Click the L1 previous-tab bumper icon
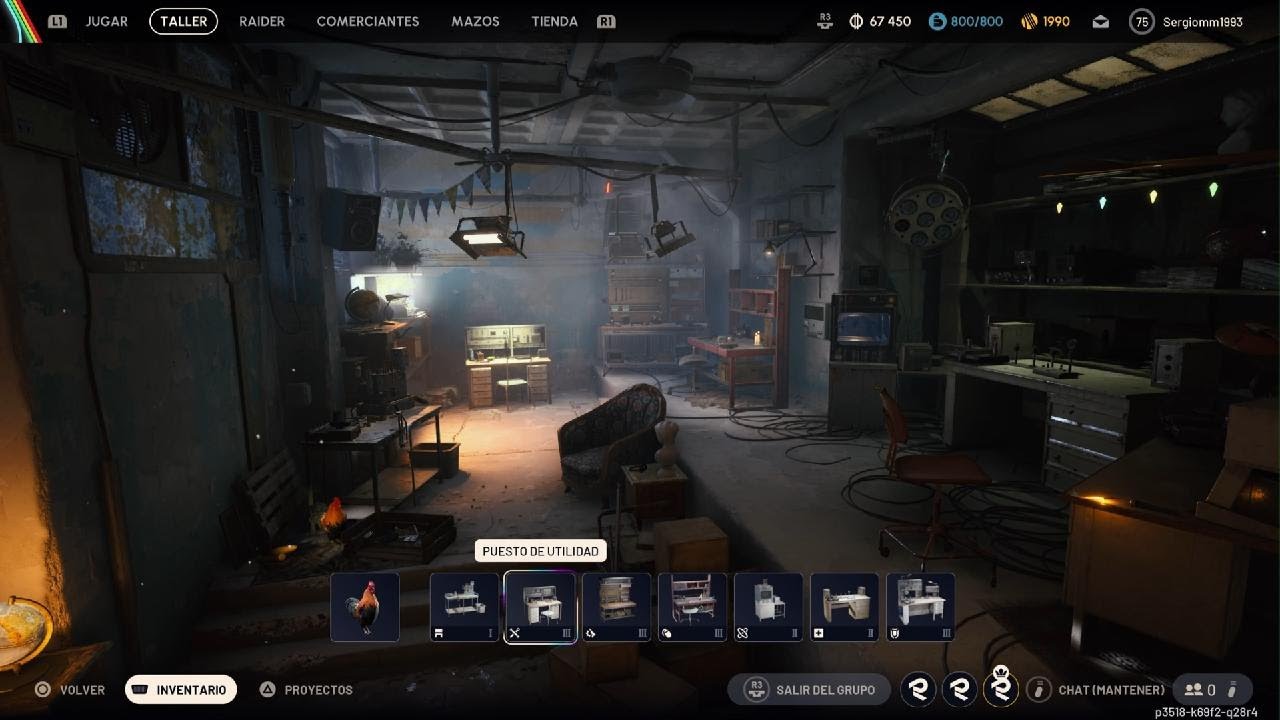 pyautogui.click(x=57, y=21)
